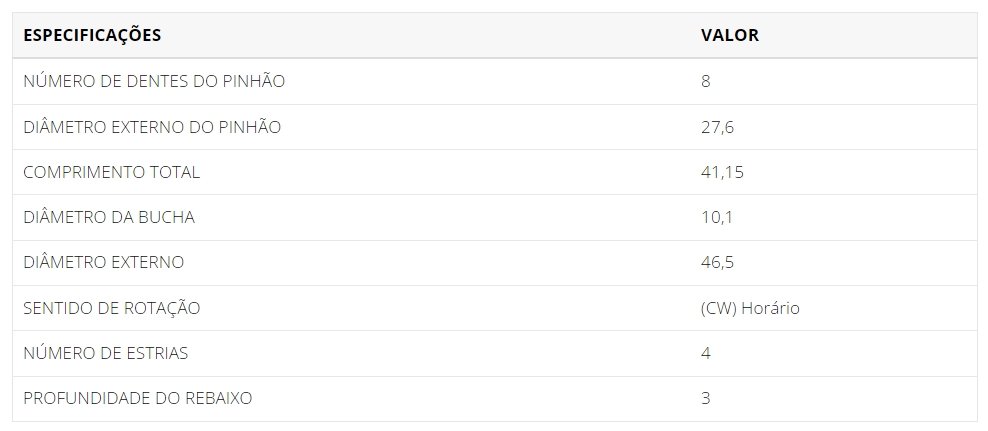Click the (CW) Horário value
This screenshot has height=431, width=988.
(750, 308)
